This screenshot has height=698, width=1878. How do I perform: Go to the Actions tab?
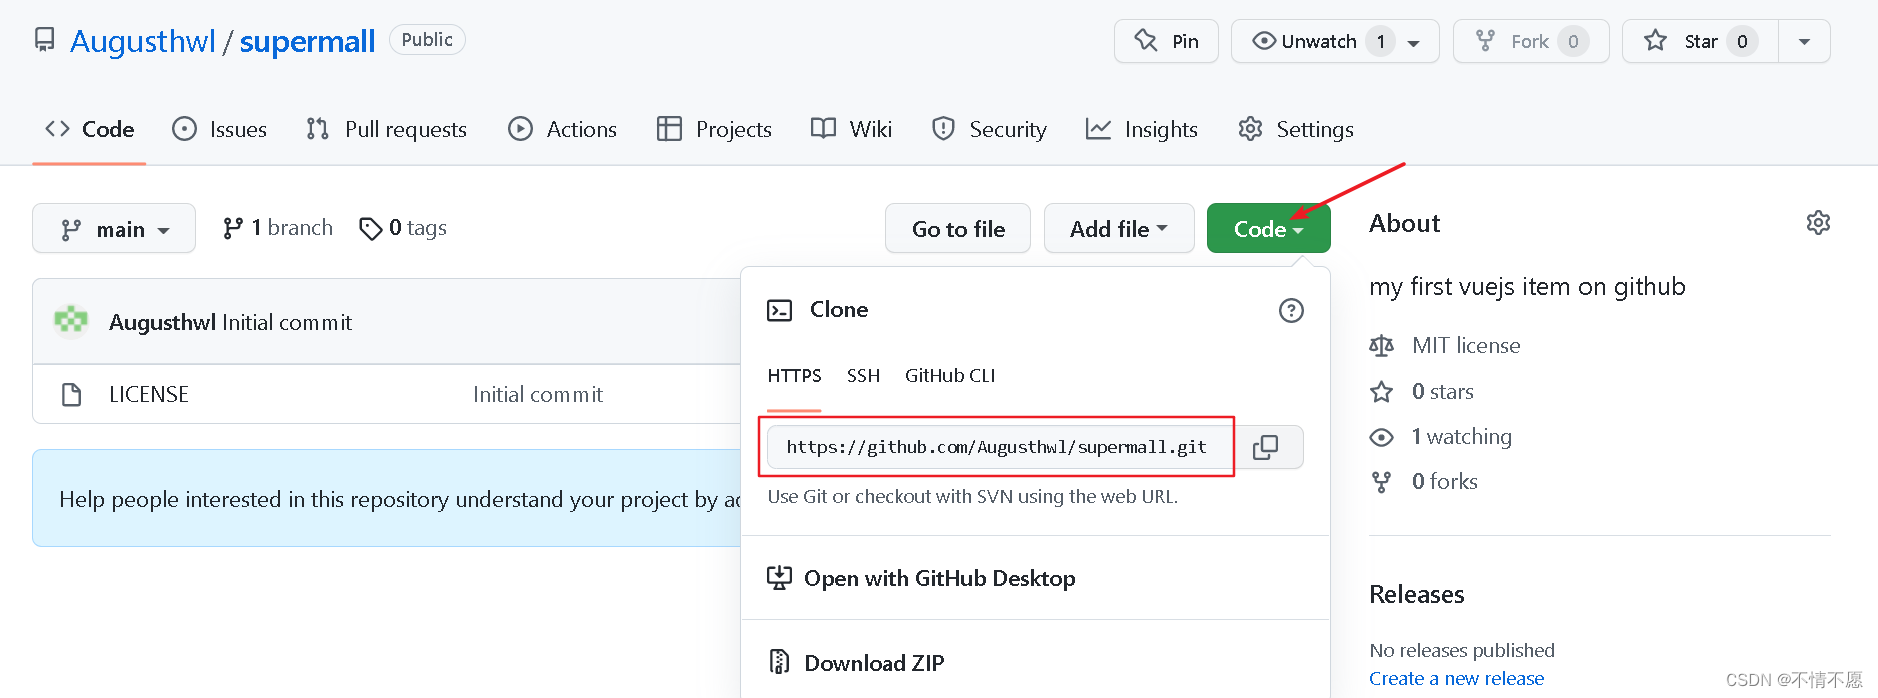point(562,129)
